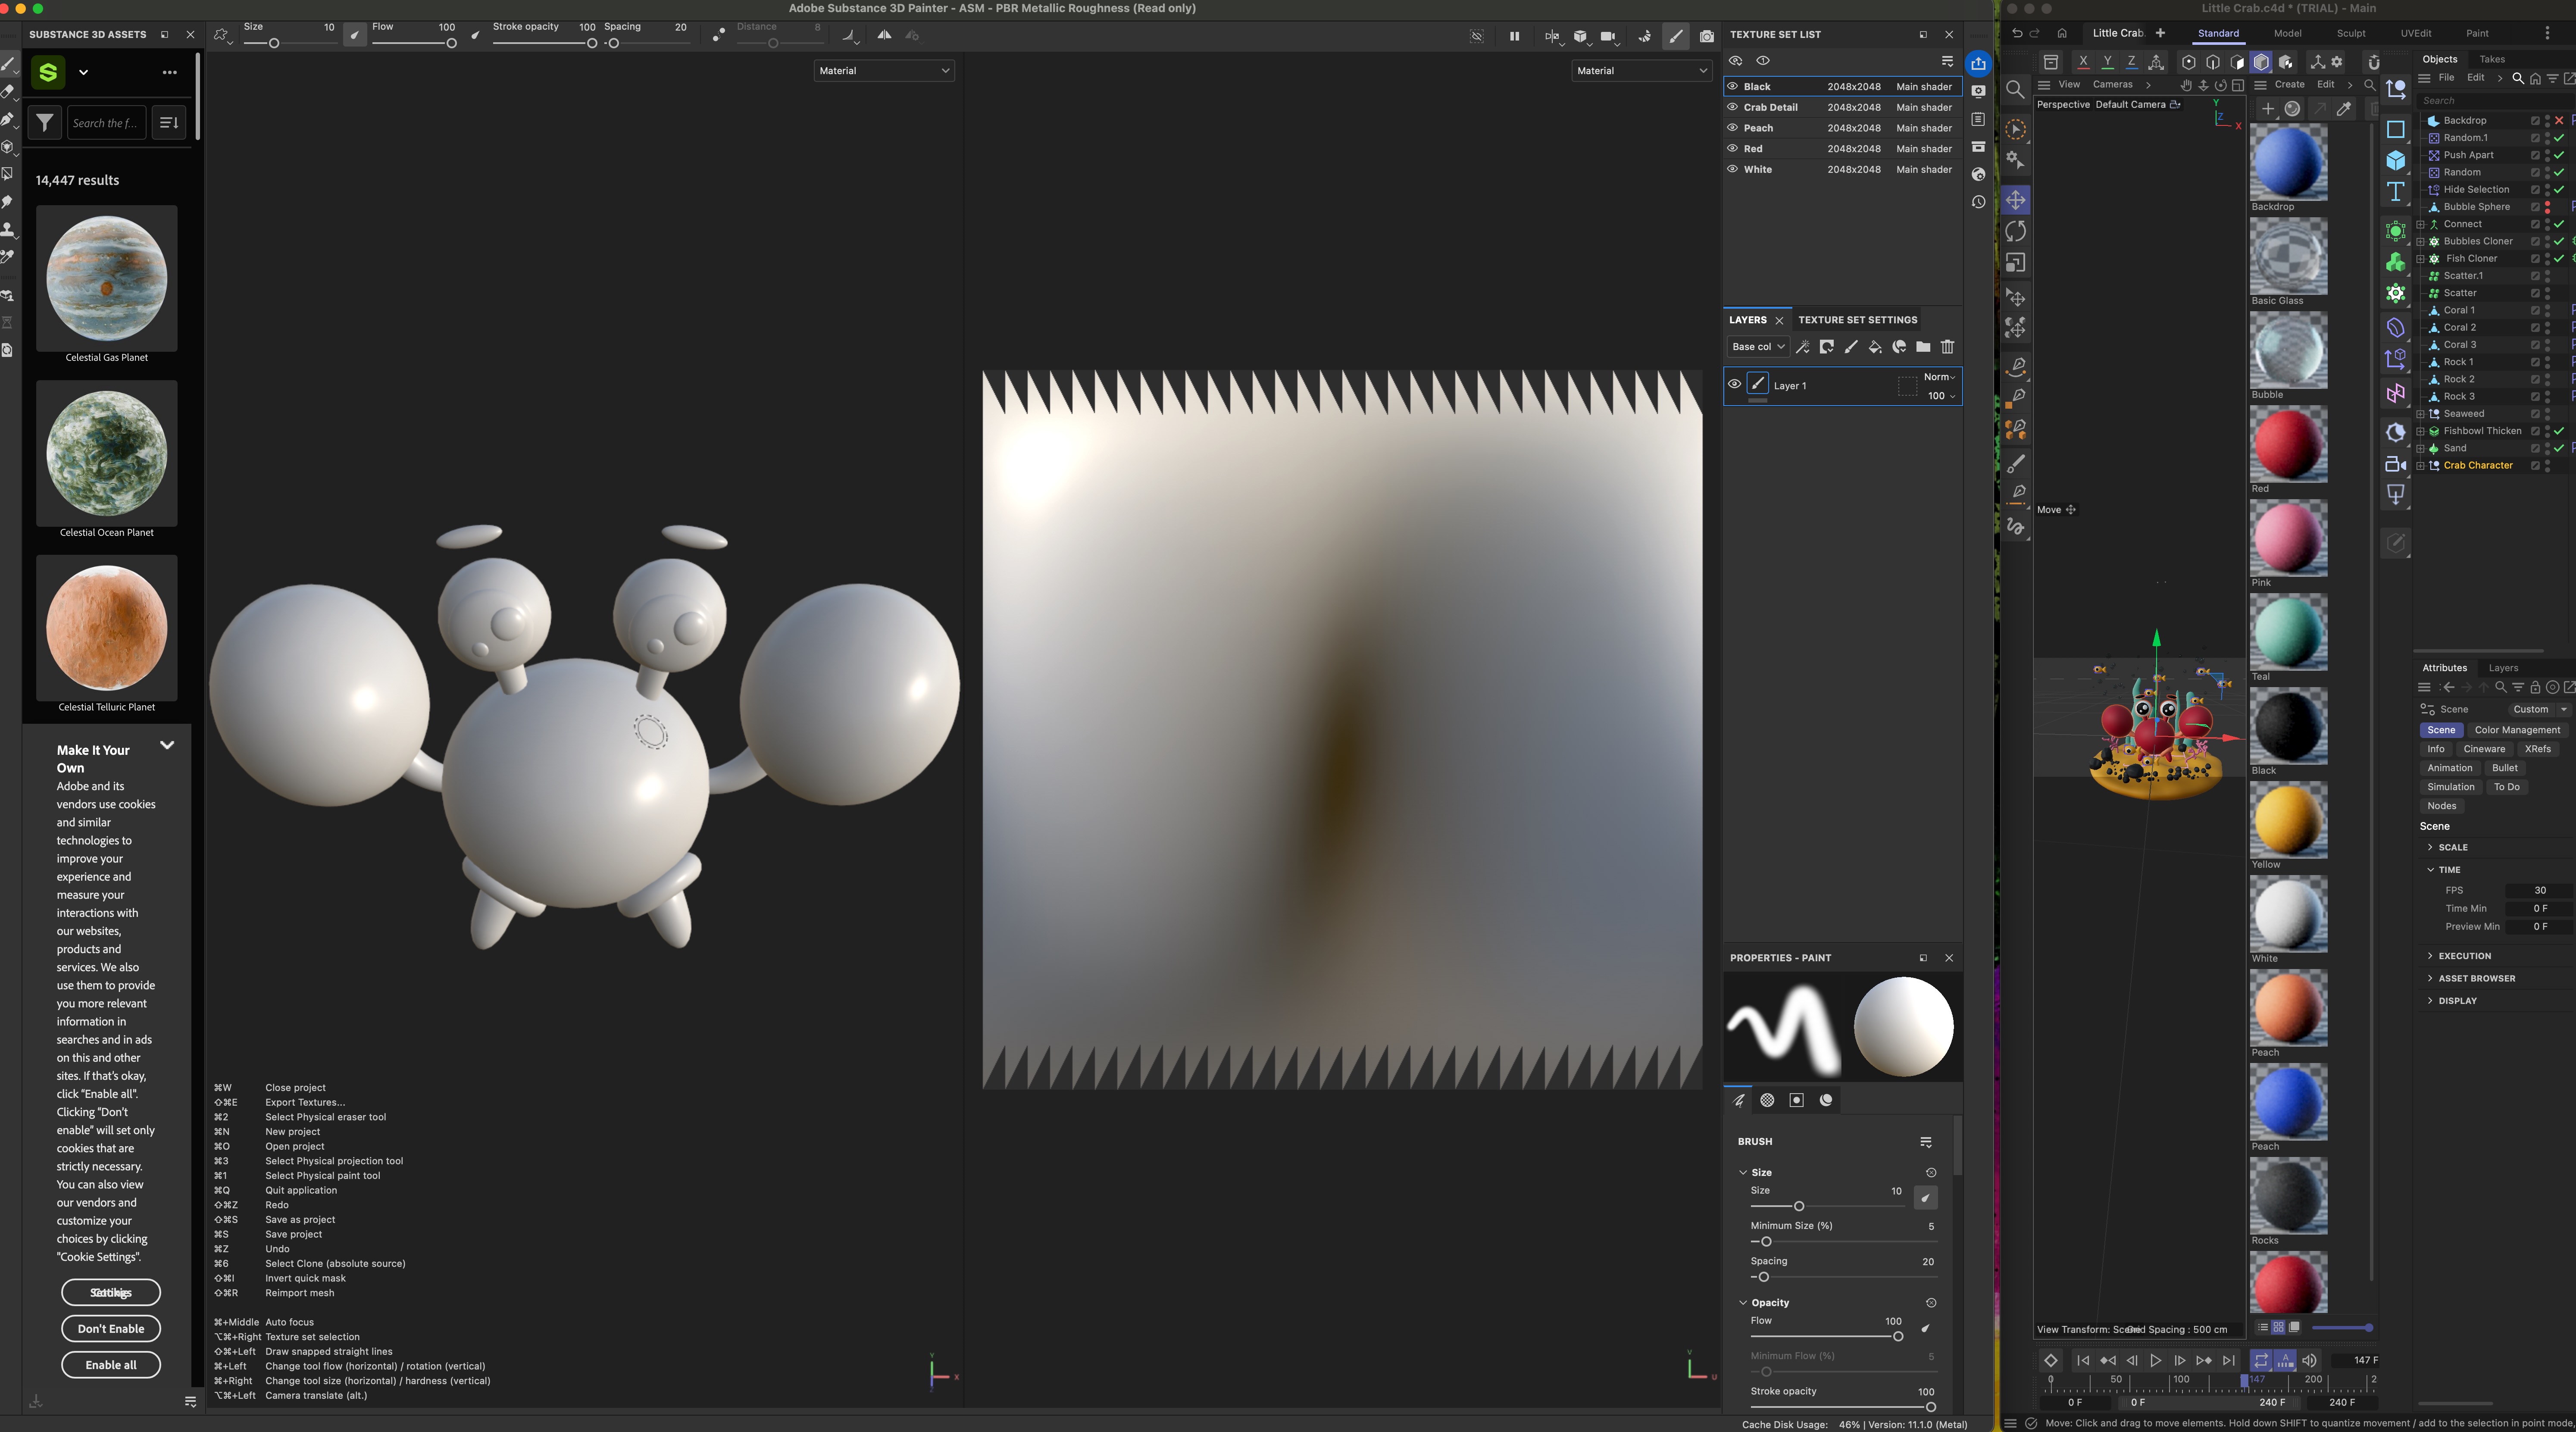Go to the end of the timeline
Screen dimensions: 2576x1432
coord(2228,1360)
